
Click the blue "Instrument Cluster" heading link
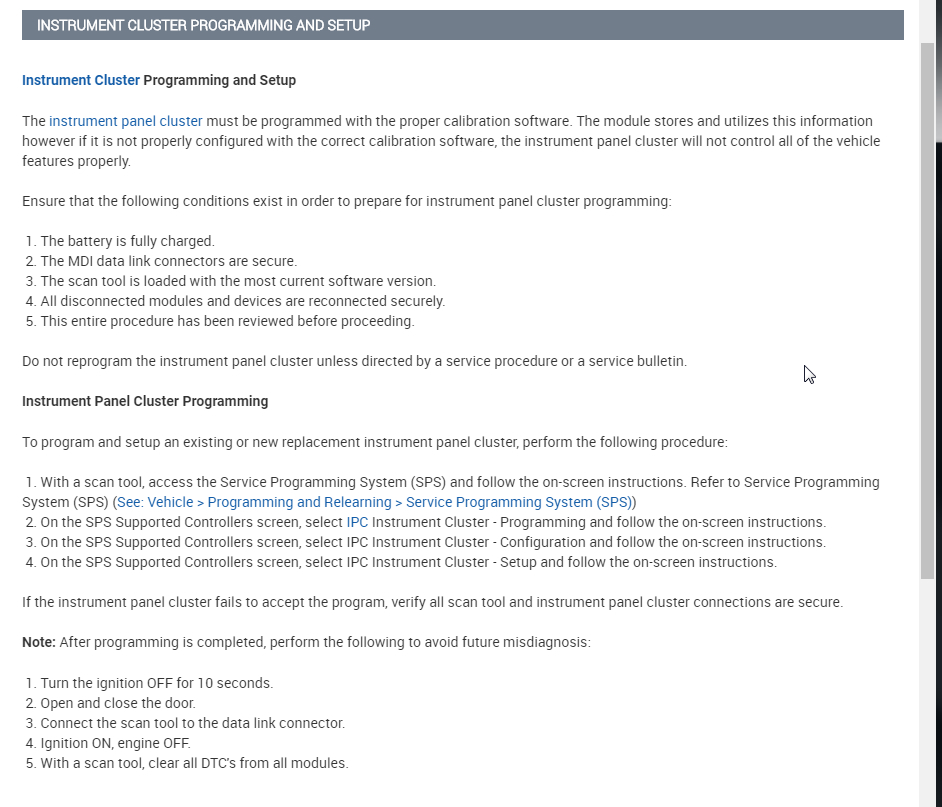click(x=81, y=80)
